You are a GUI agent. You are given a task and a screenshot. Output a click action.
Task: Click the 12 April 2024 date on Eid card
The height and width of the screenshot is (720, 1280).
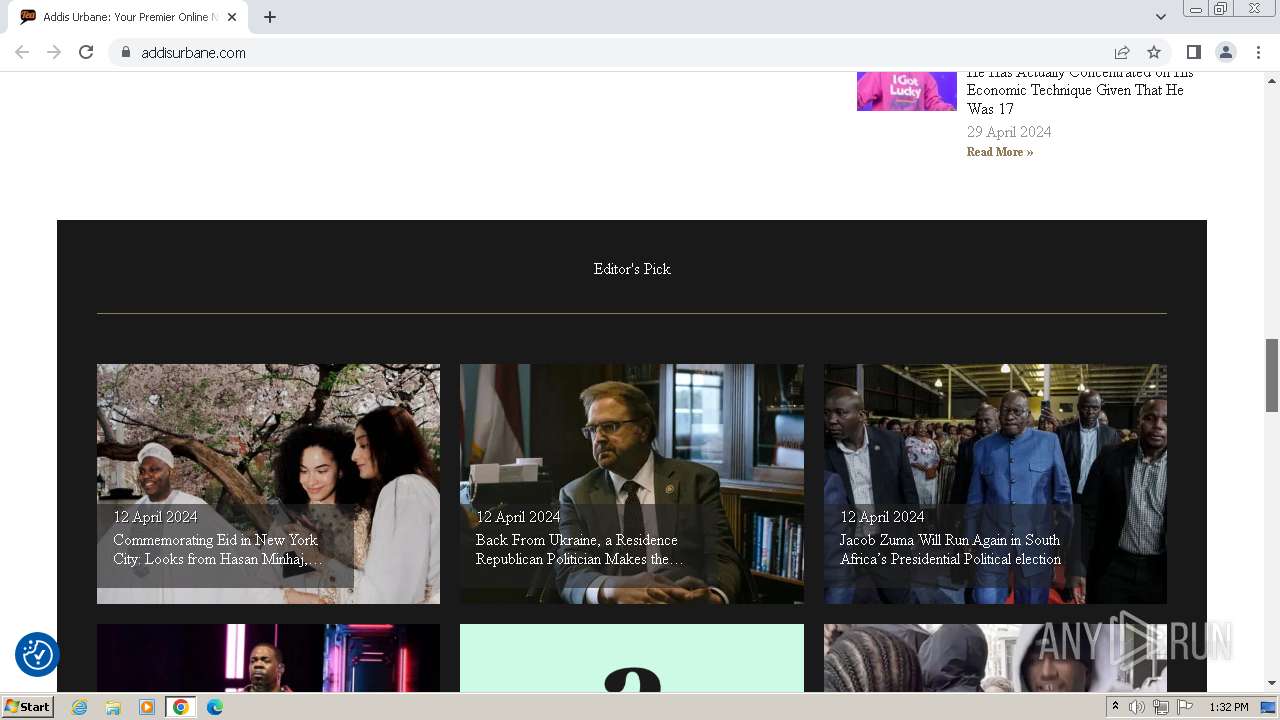(x=155, y=517)
